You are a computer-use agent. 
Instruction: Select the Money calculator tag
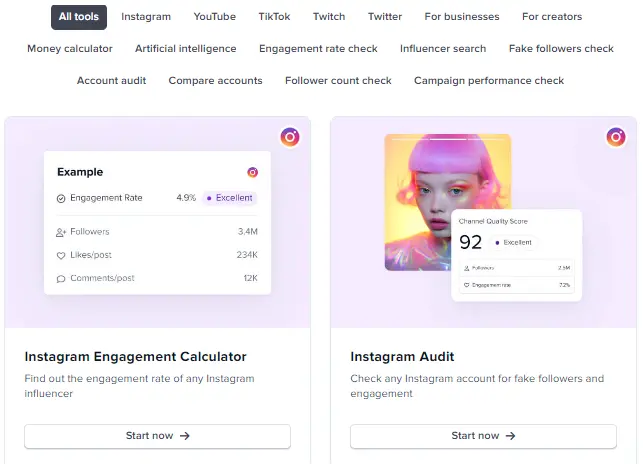[x=70, y=49]
